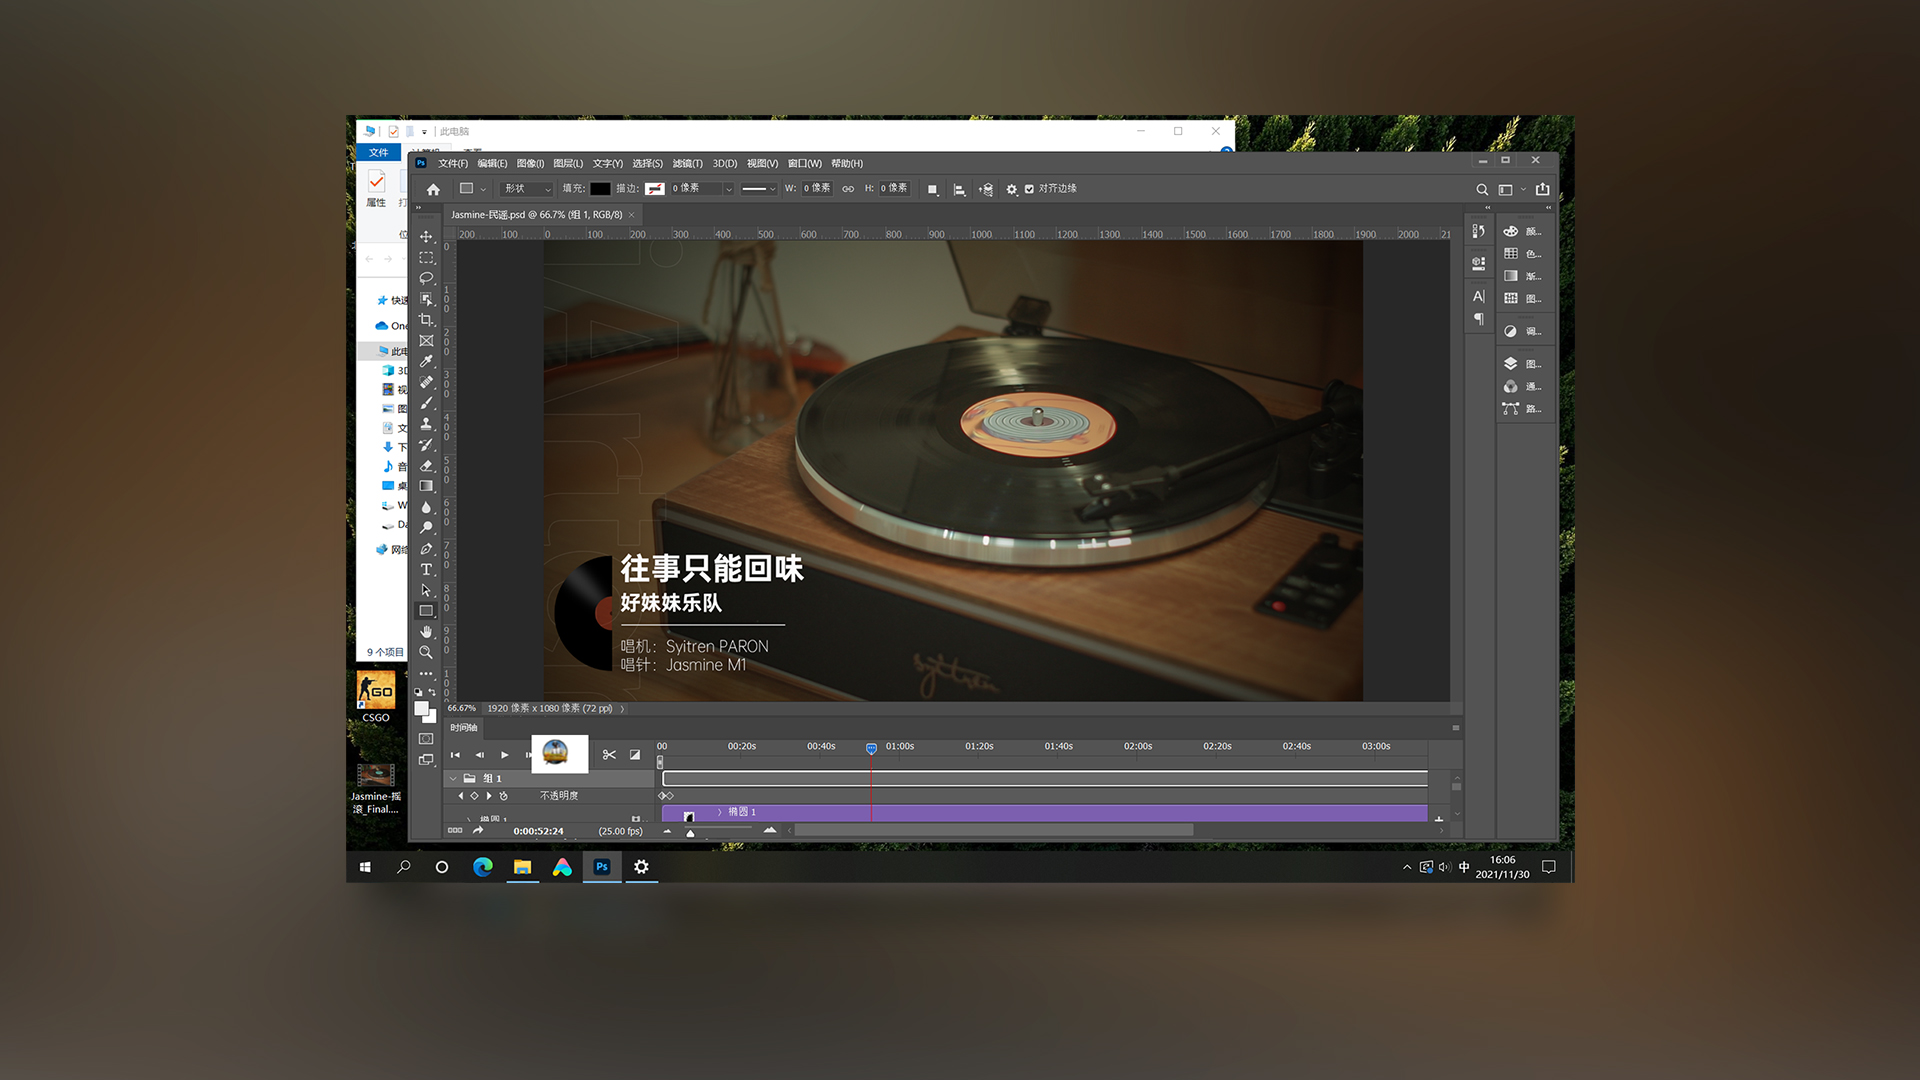Open the 窗口(W) menu
Image resolution: width=1920 pixels, height=1080 pixels.
(804, 163)
